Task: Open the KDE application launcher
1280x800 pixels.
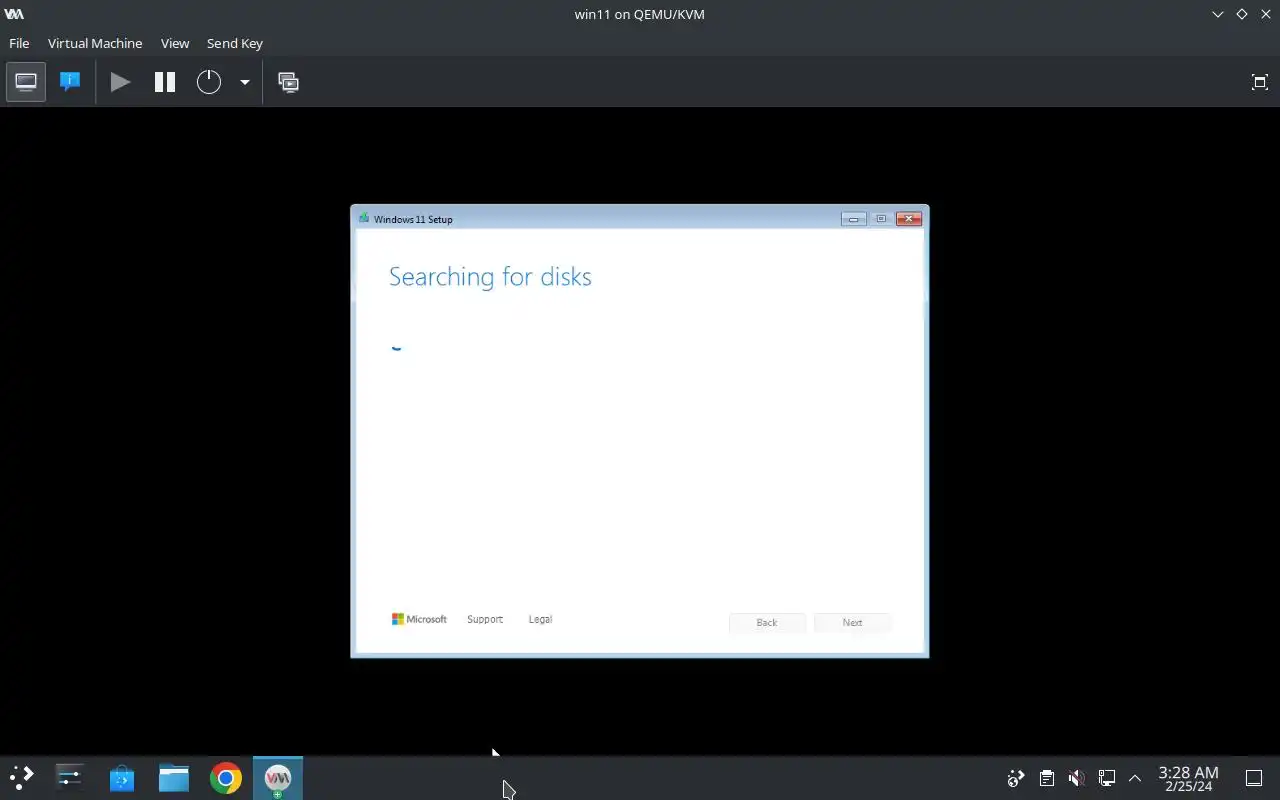Action: click(22, 778)
